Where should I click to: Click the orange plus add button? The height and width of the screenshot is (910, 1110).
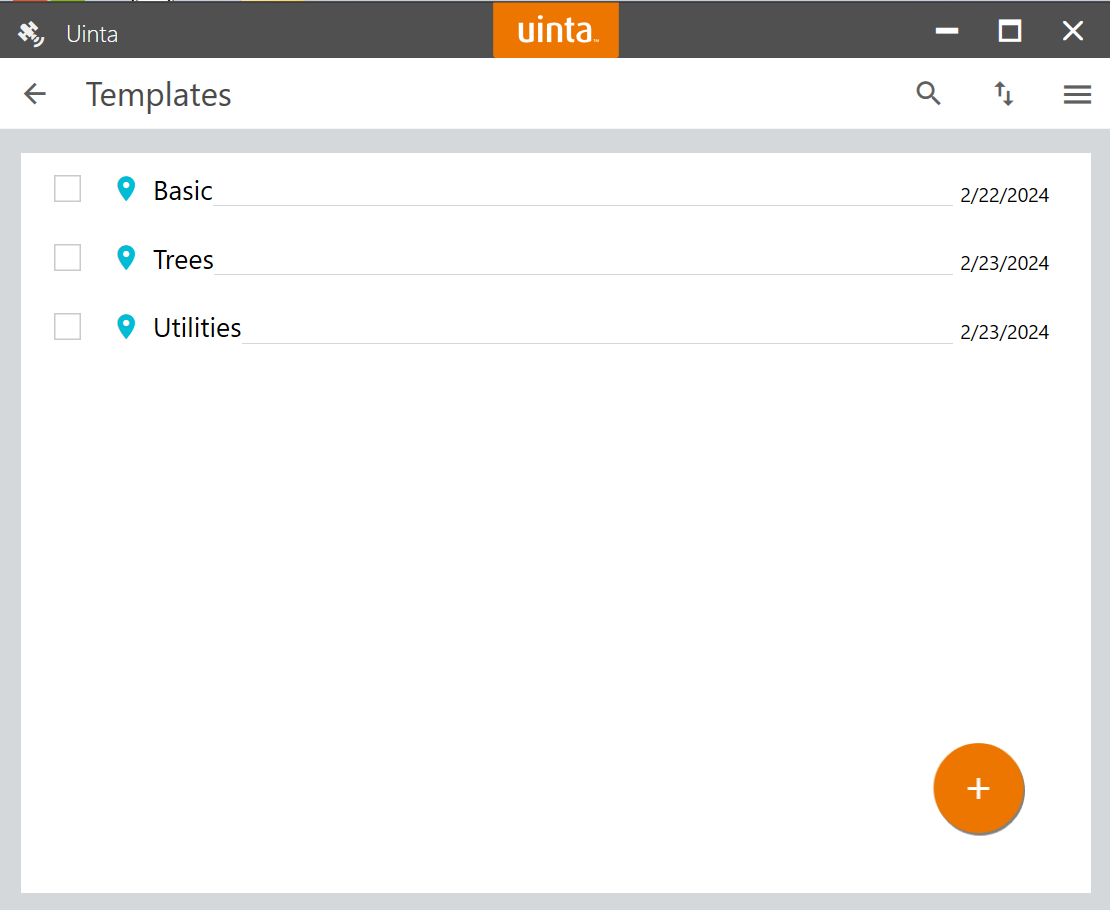click(978, 789)
